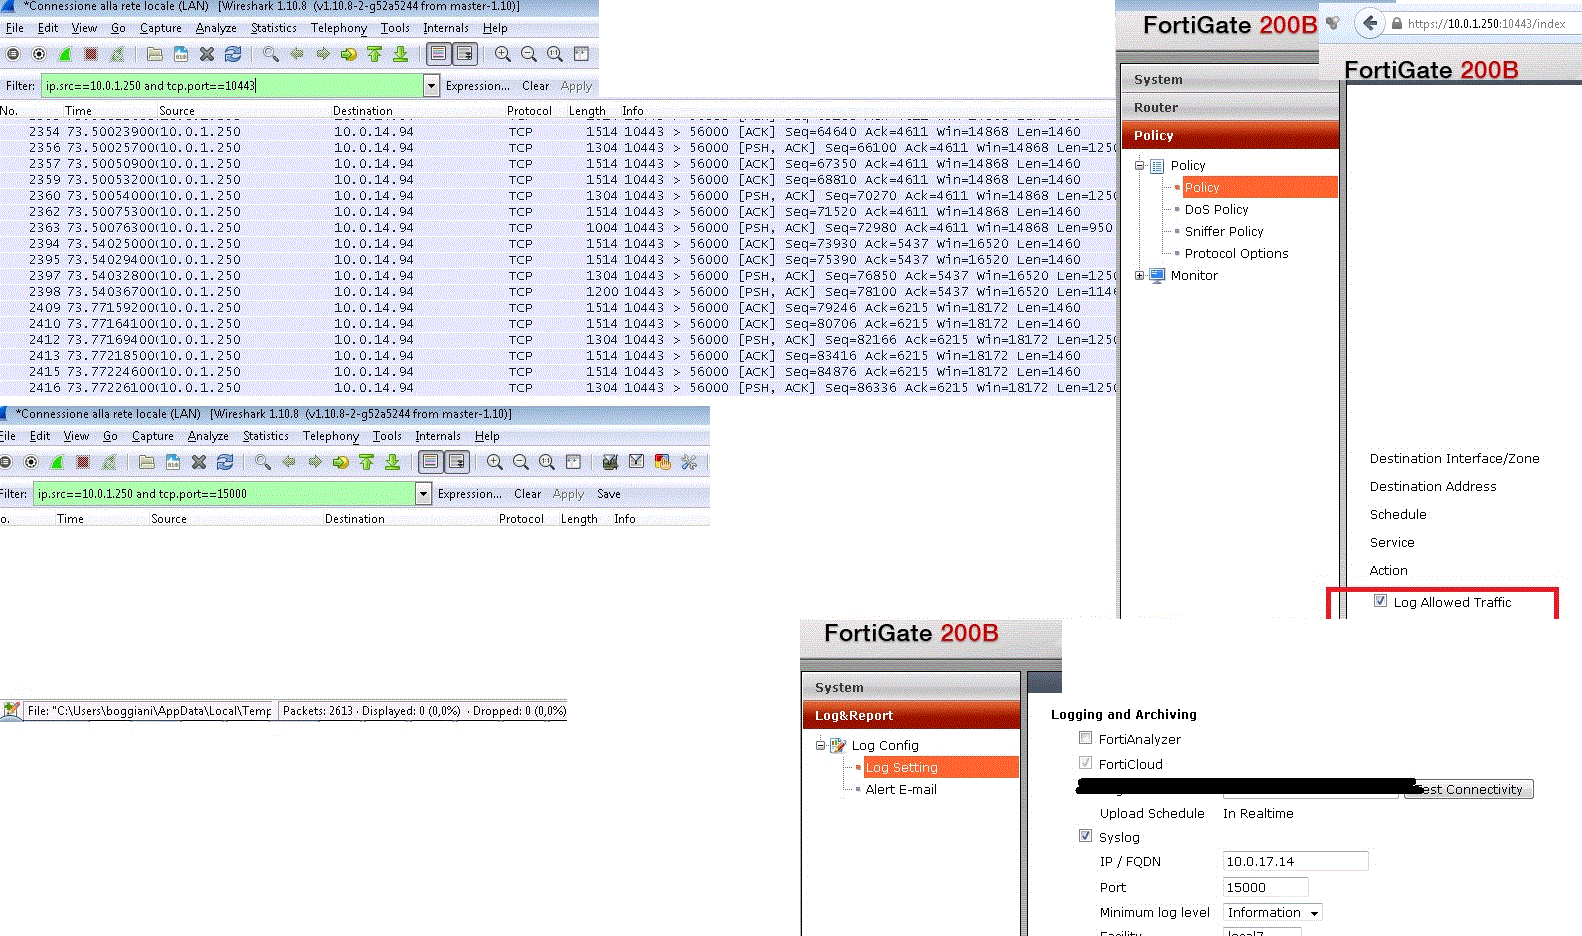This screenshot has width=1582, height=936.
Task: Close the capture file in the port 10443 Wireshark window
Action: [207, 54]
